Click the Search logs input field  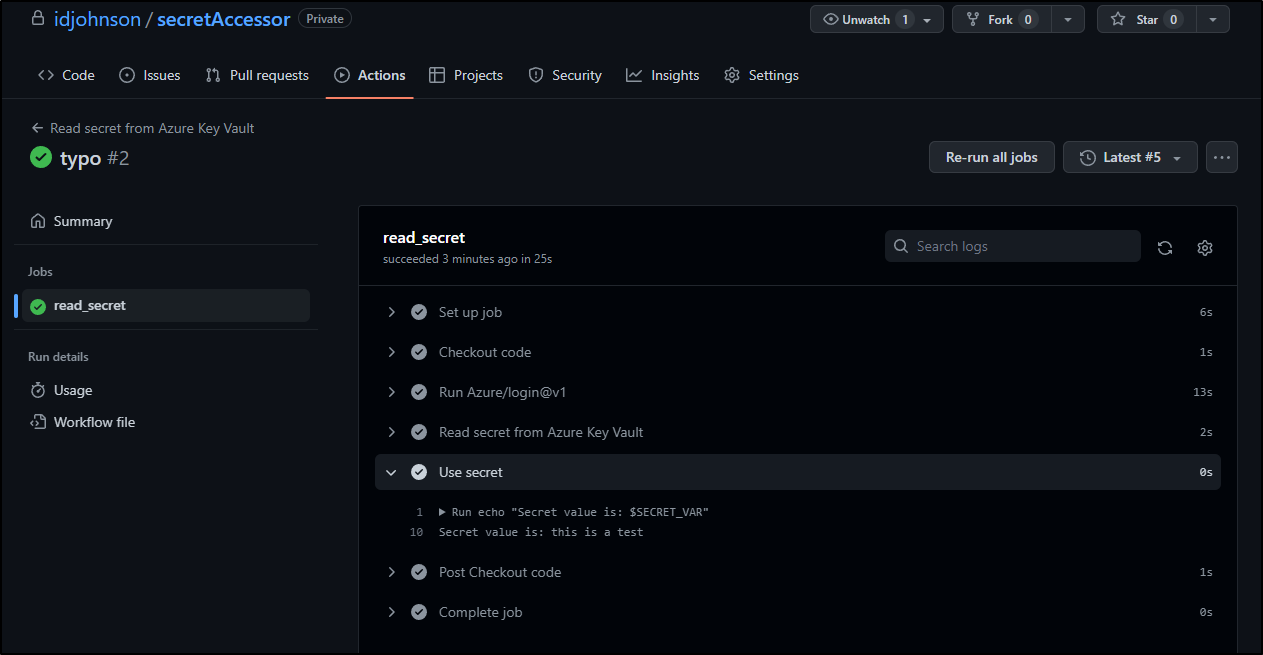coord(1013,246)
